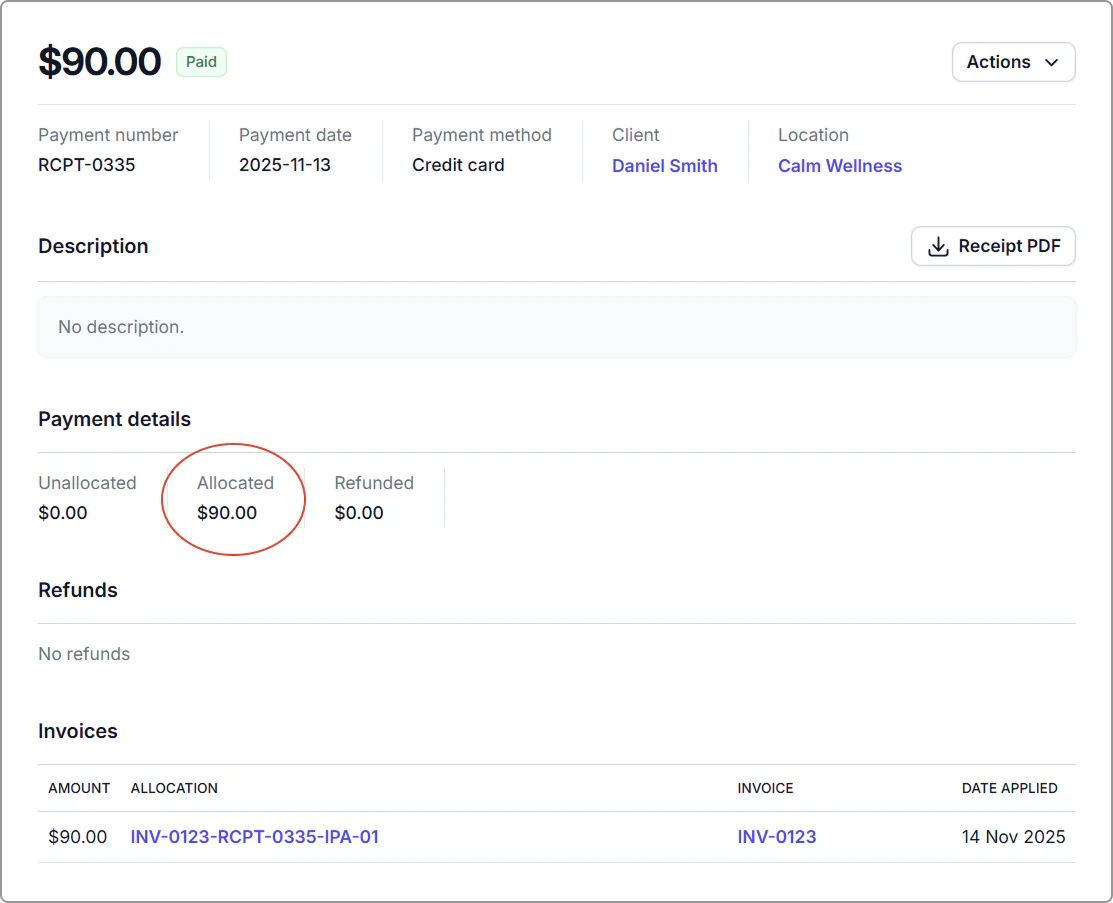
Task: Click the No description text box
Action: coord(556,327)
